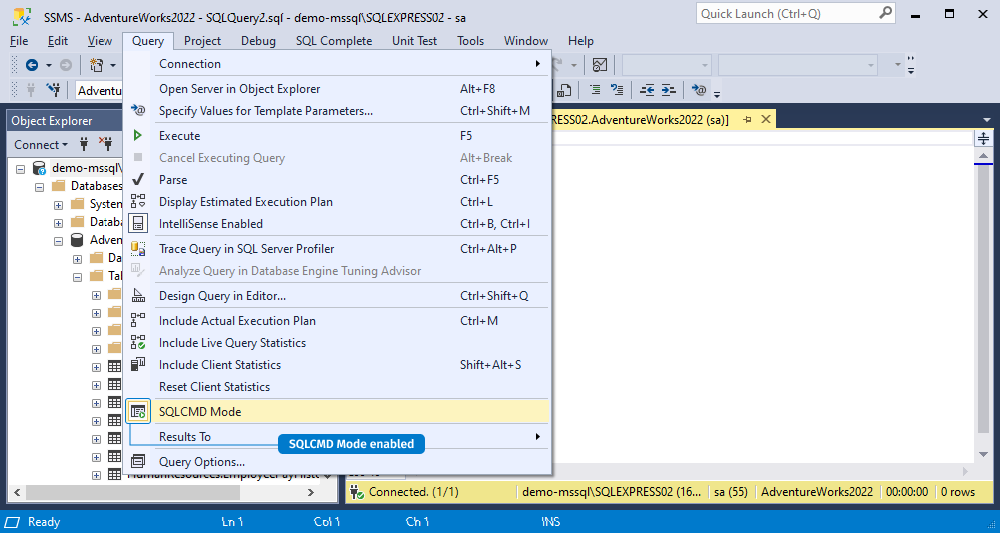Click the '0 rows' status bar entry
The height and width of the screenshot is (533, 1000).
[958, 492]
